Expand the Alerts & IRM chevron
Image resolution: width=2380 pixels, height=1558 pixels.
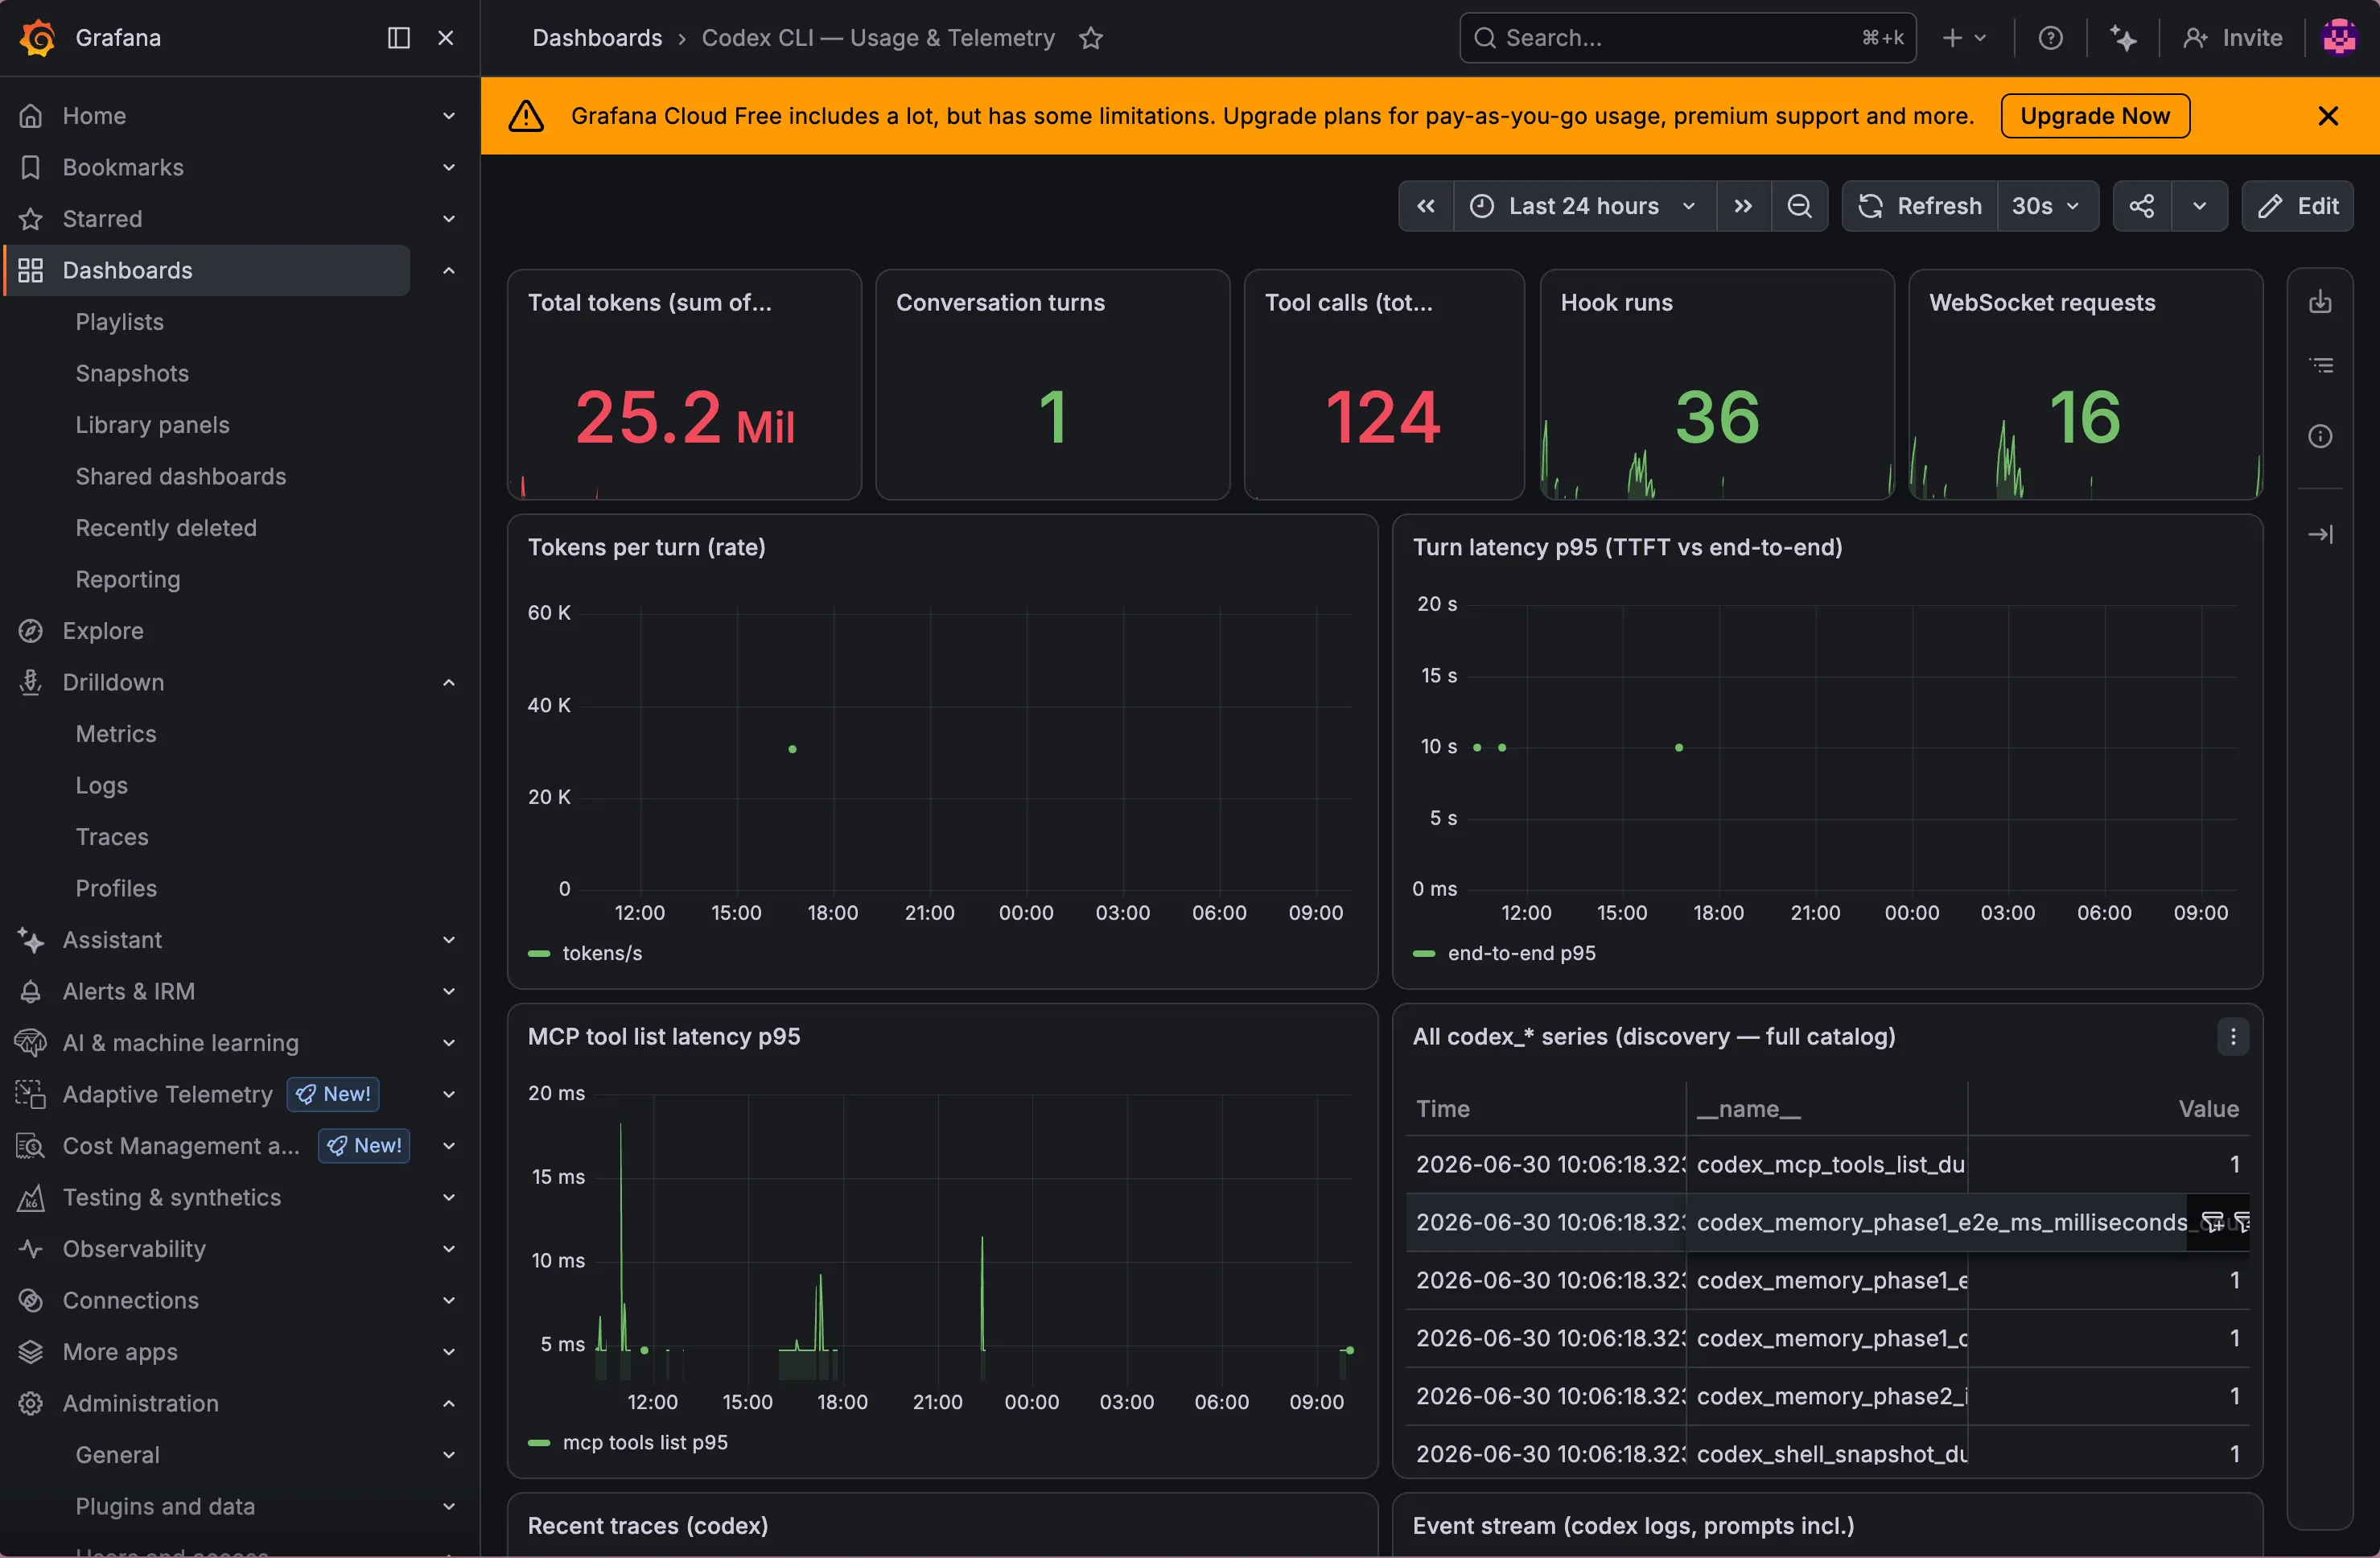tap(449, 991)
